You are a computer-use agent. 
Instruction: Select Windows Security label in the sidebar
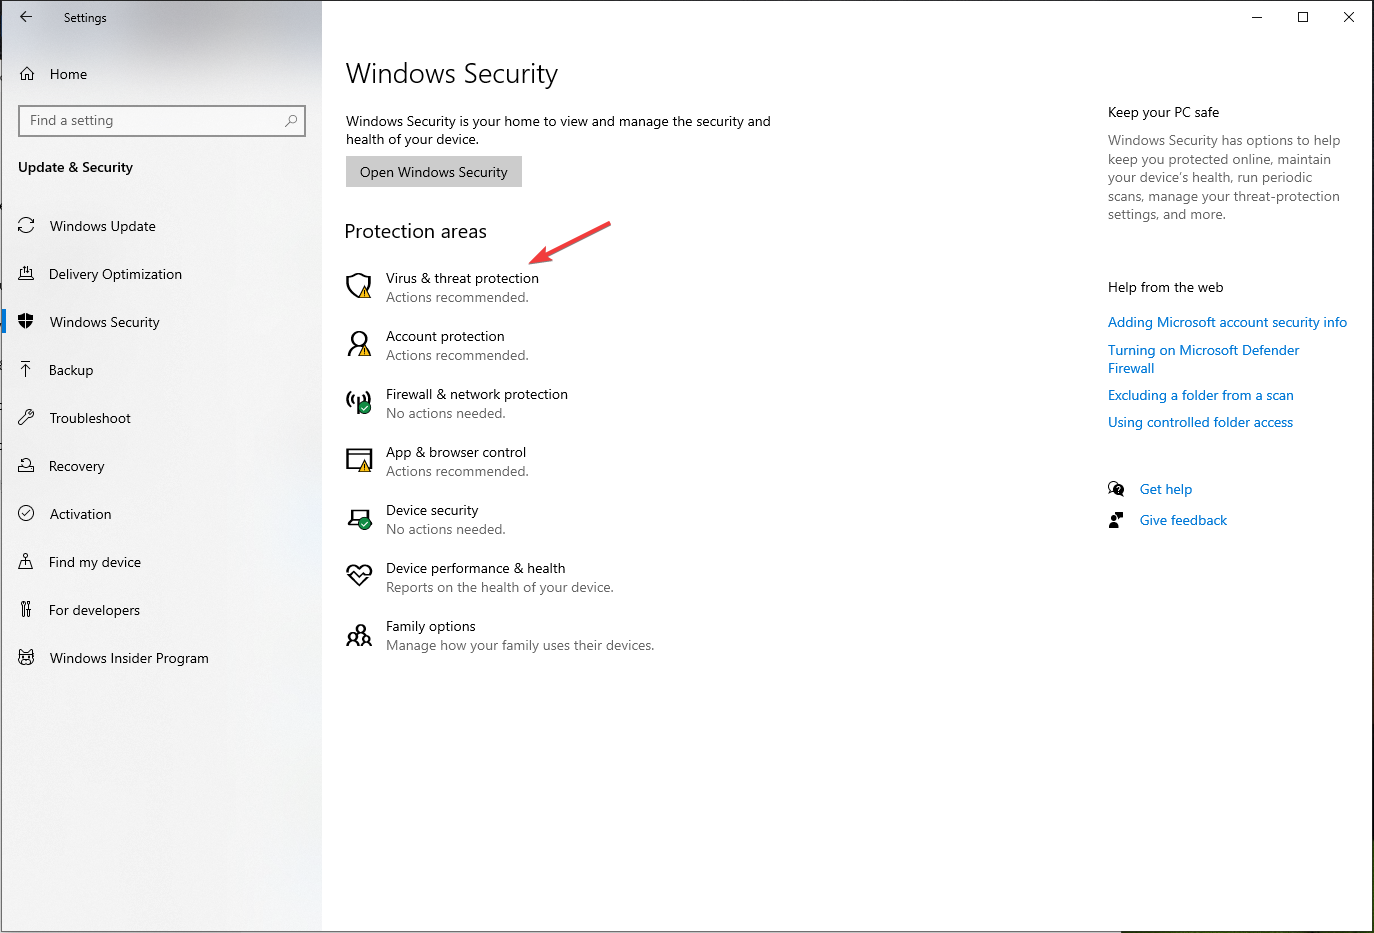pos(105,322)
